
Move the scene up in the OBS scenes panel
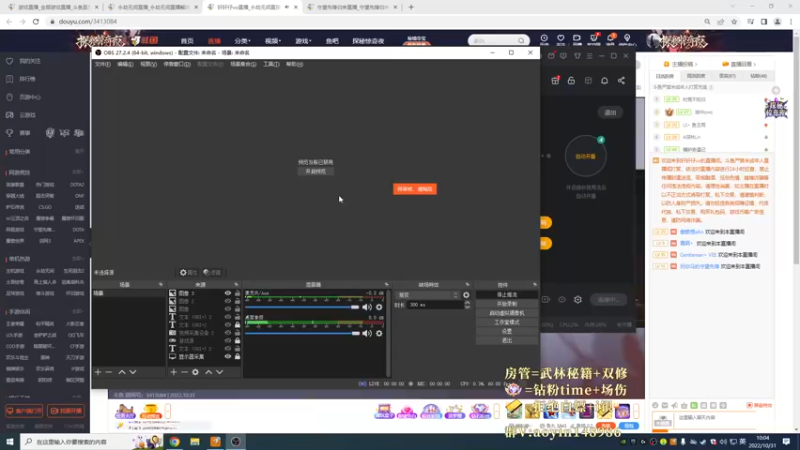click(x=122, y=372)
